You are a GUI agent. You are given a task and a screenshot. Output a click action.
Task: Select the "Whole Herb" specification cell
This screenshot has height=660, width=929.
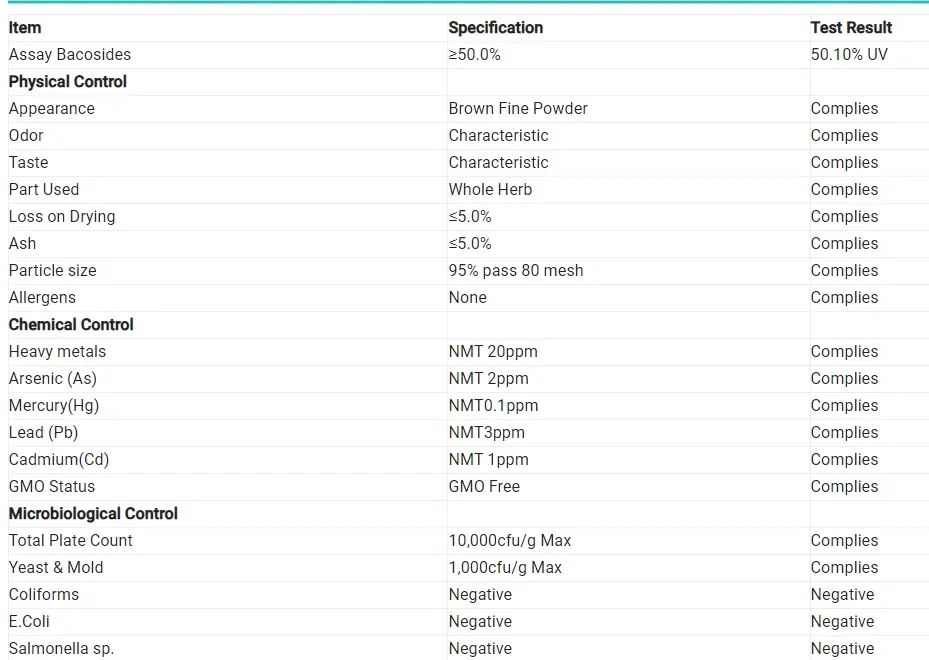[490, 190]
